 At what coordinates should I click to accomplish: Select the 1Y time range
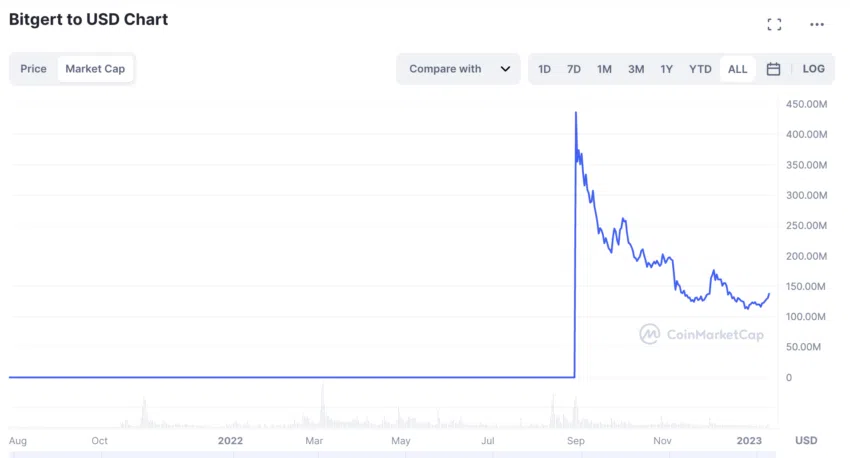point(666,69)
